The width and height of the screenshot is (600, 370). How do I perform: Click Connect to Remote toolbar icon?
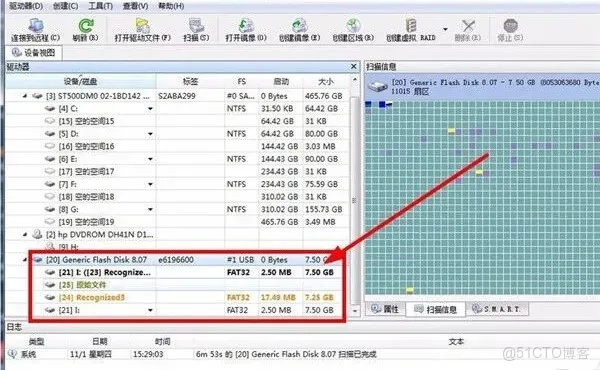pyautogui.click(x=35, y=25)
